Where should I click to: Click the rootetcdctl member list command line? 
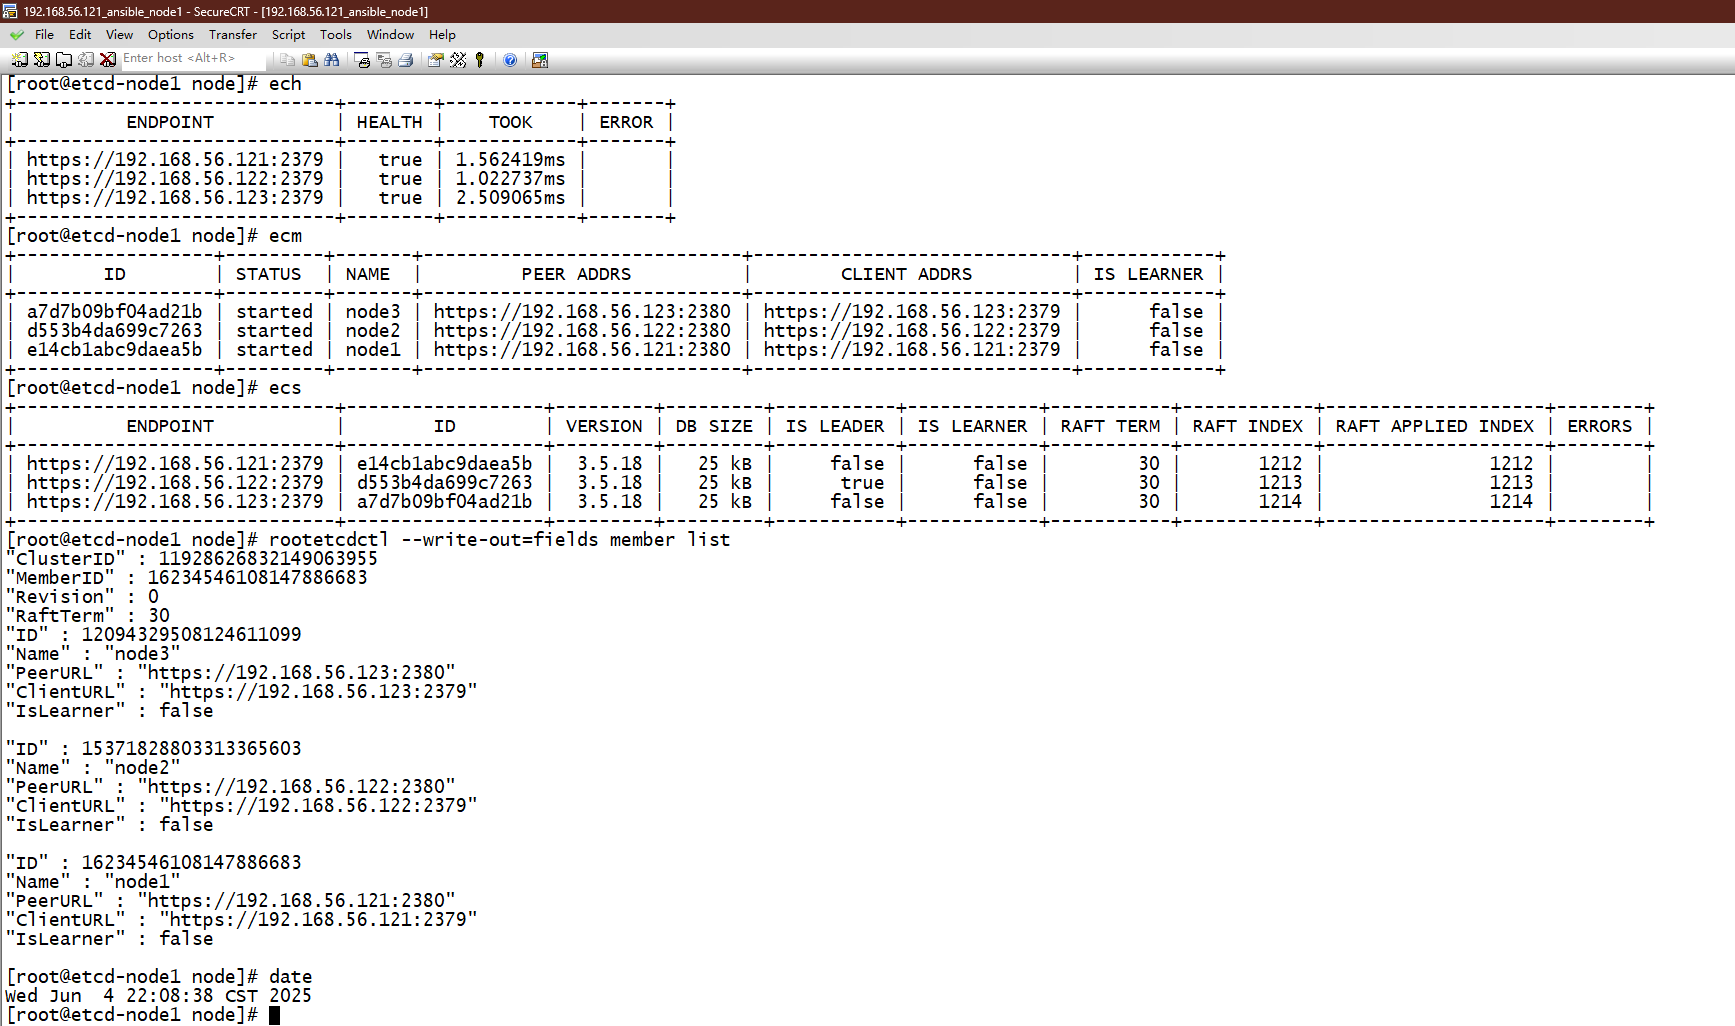(500, 540)
